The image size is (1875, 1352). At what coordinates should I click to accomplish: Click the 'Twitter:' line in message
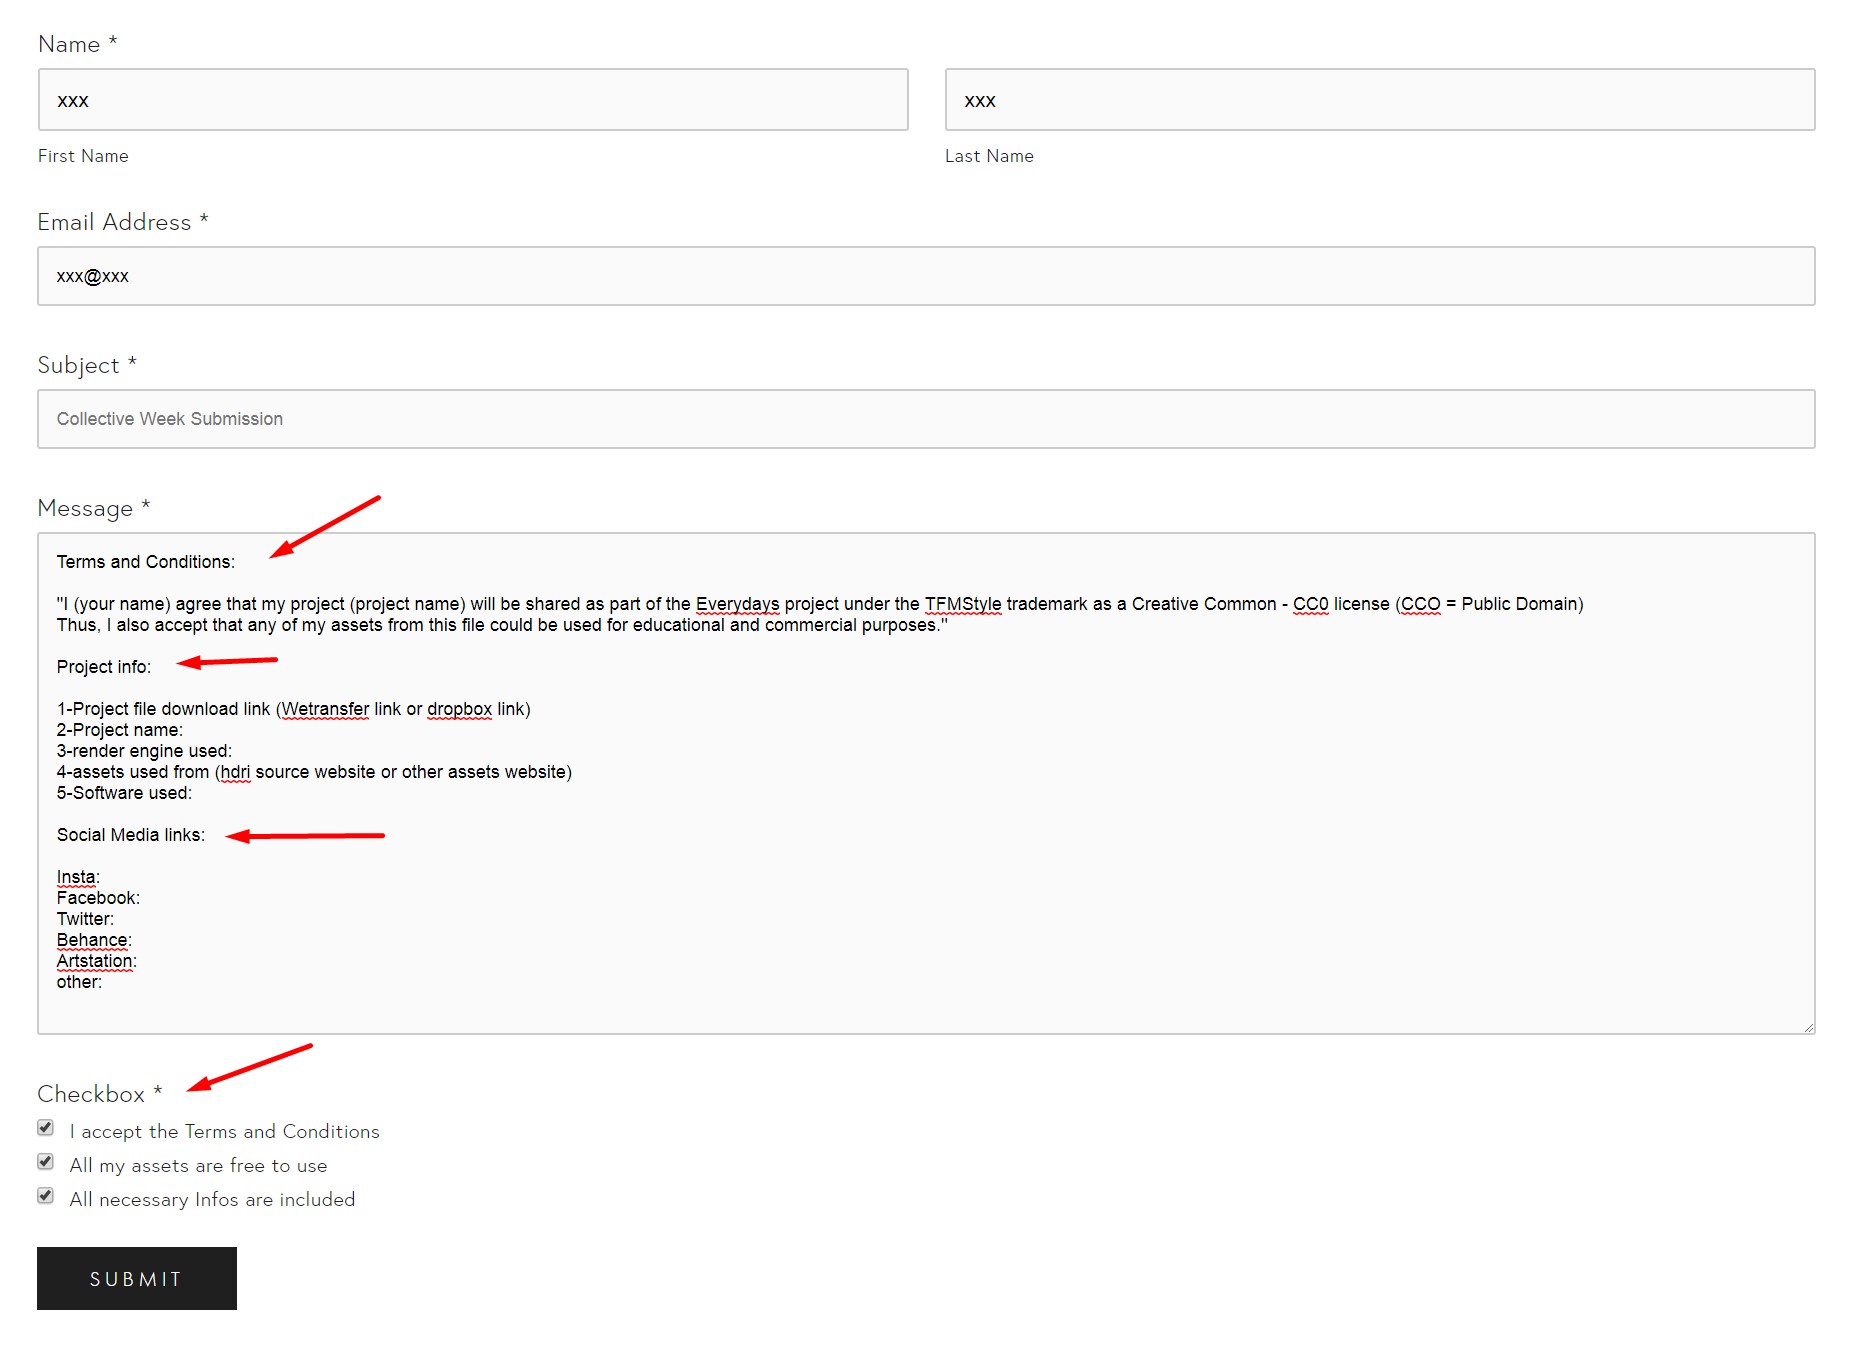pyautogui.click(x=85, y=919)
